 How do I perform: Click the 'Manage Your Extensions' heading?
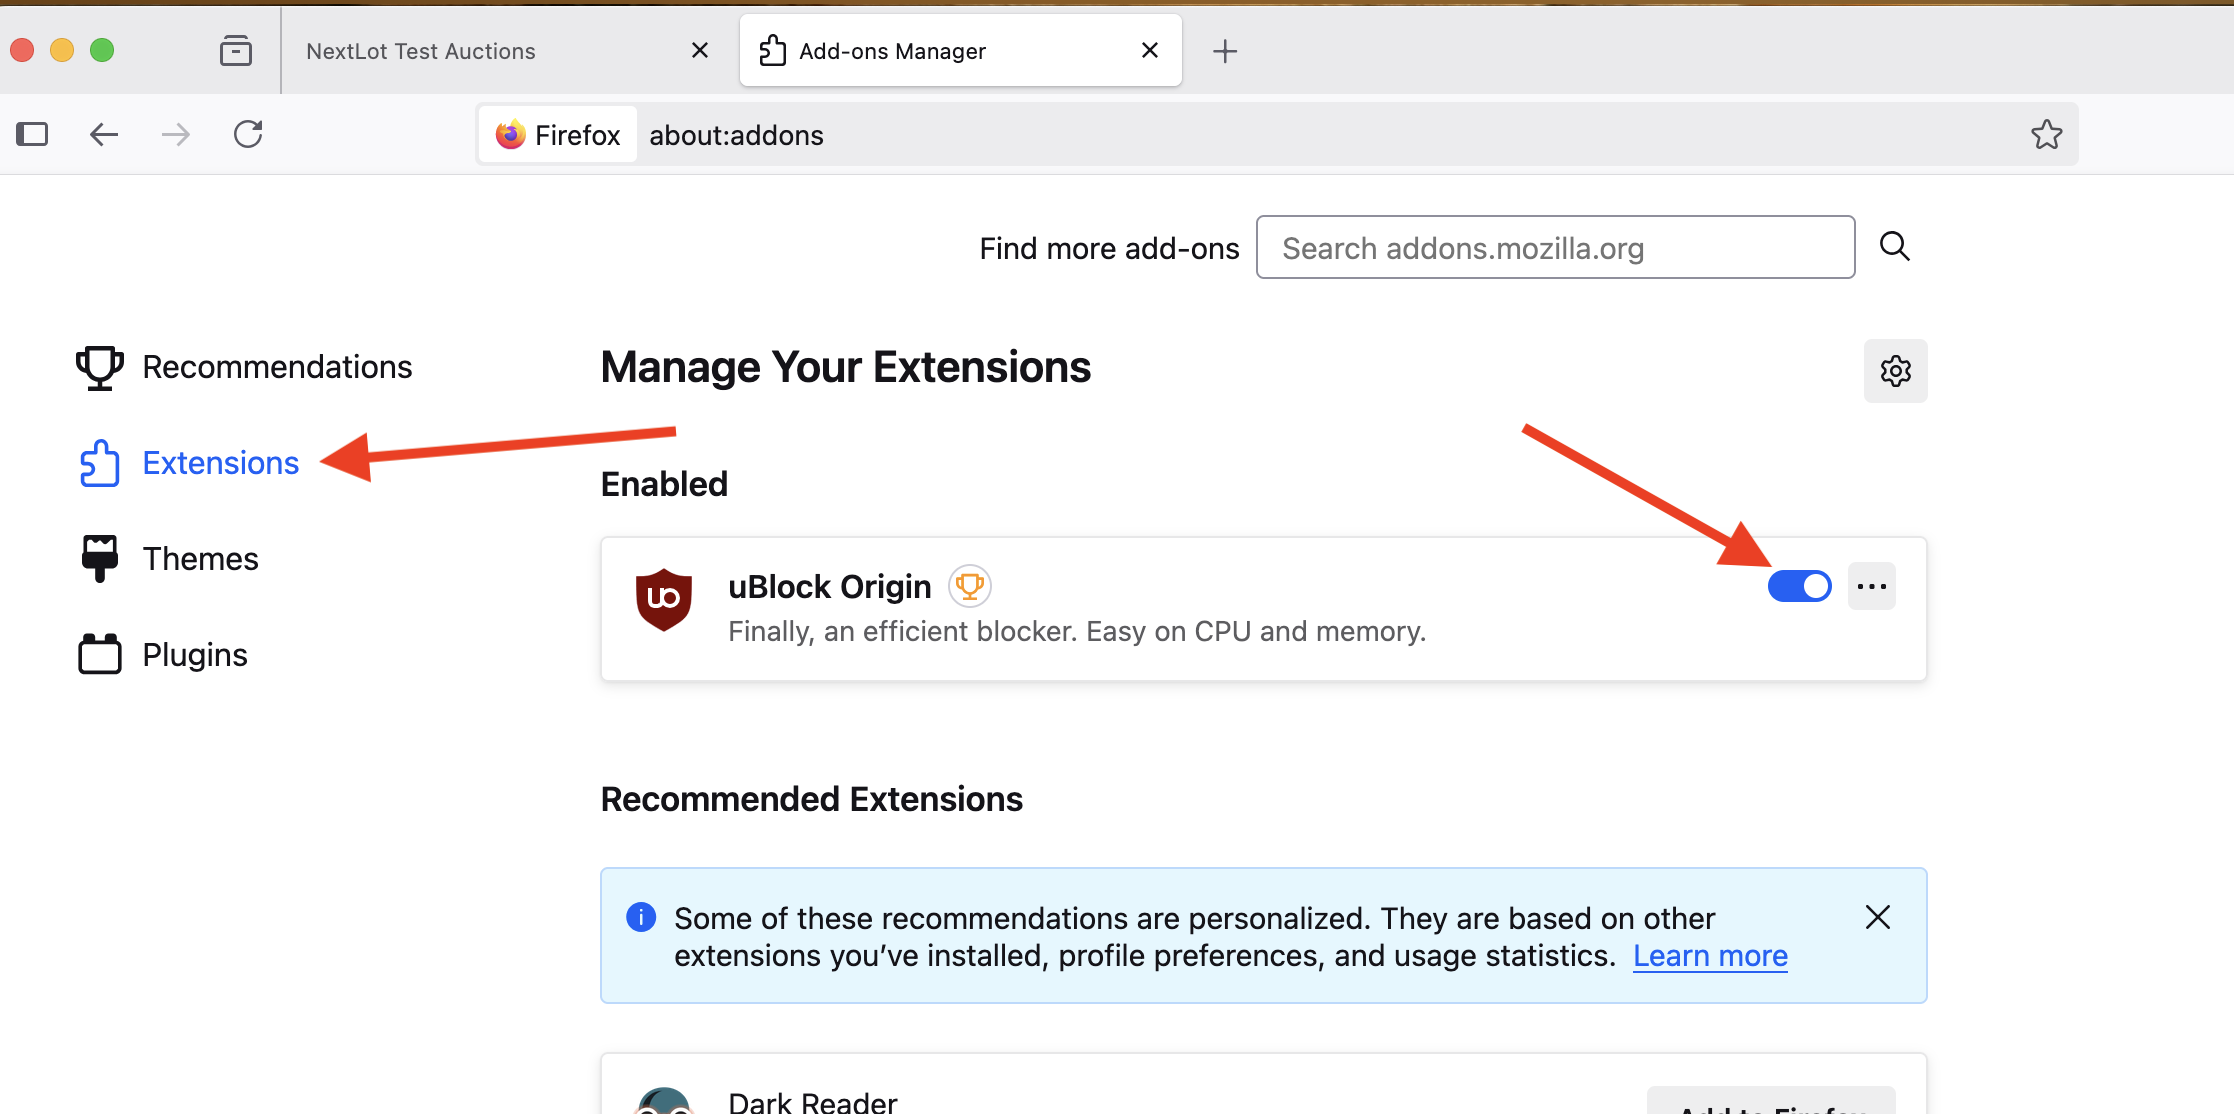click(846, 367)
